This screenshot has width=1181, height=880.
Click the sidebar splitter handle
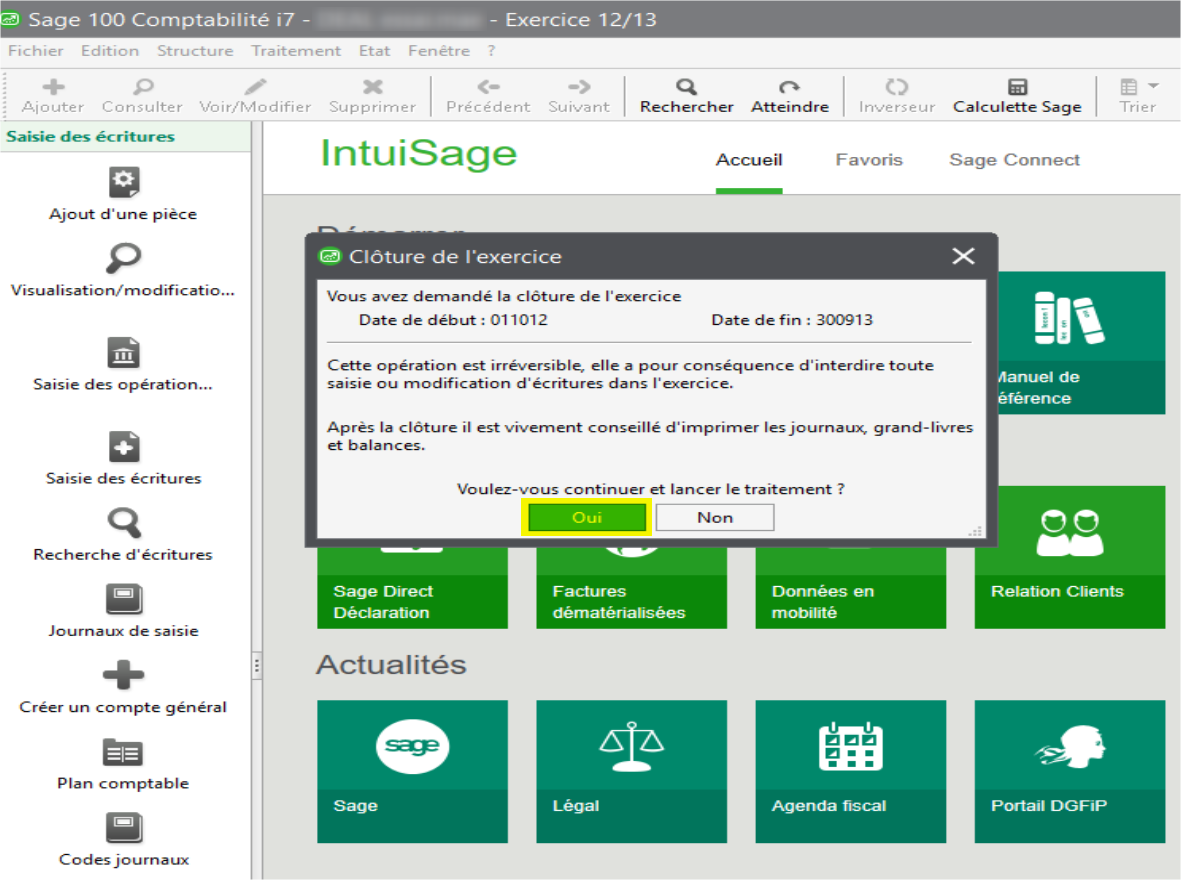coord(256,665)
